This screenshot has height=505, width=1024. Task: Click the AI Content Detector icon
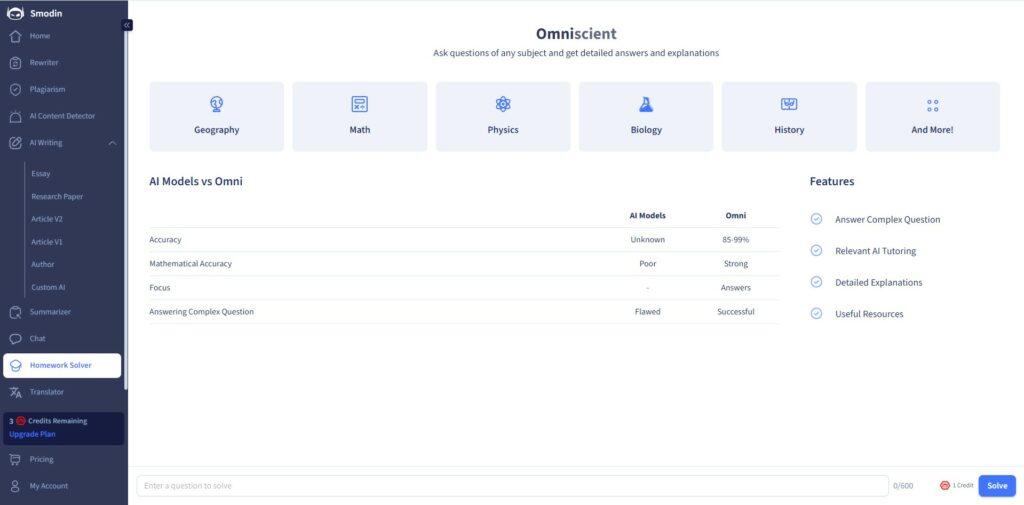[x=16, y=116]
